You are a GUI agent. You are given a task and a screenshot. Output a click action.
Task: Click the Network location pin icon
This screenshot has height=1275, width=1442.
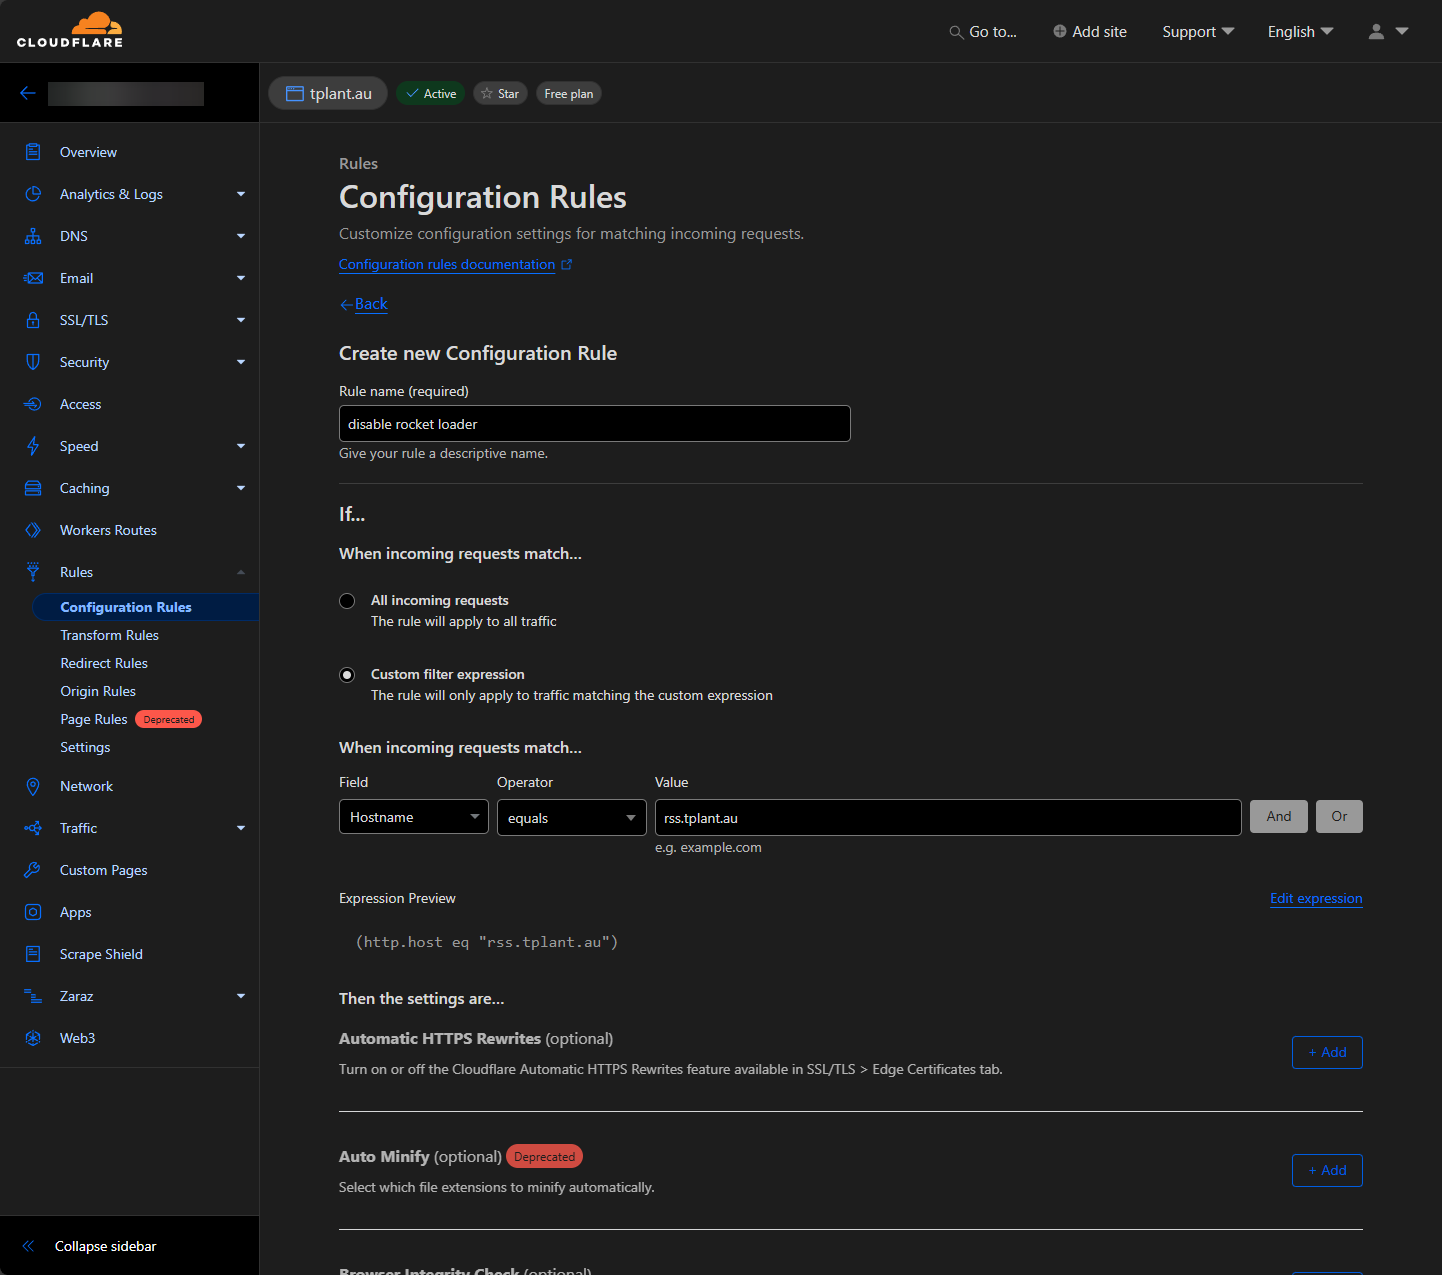(x=33, y=786)
